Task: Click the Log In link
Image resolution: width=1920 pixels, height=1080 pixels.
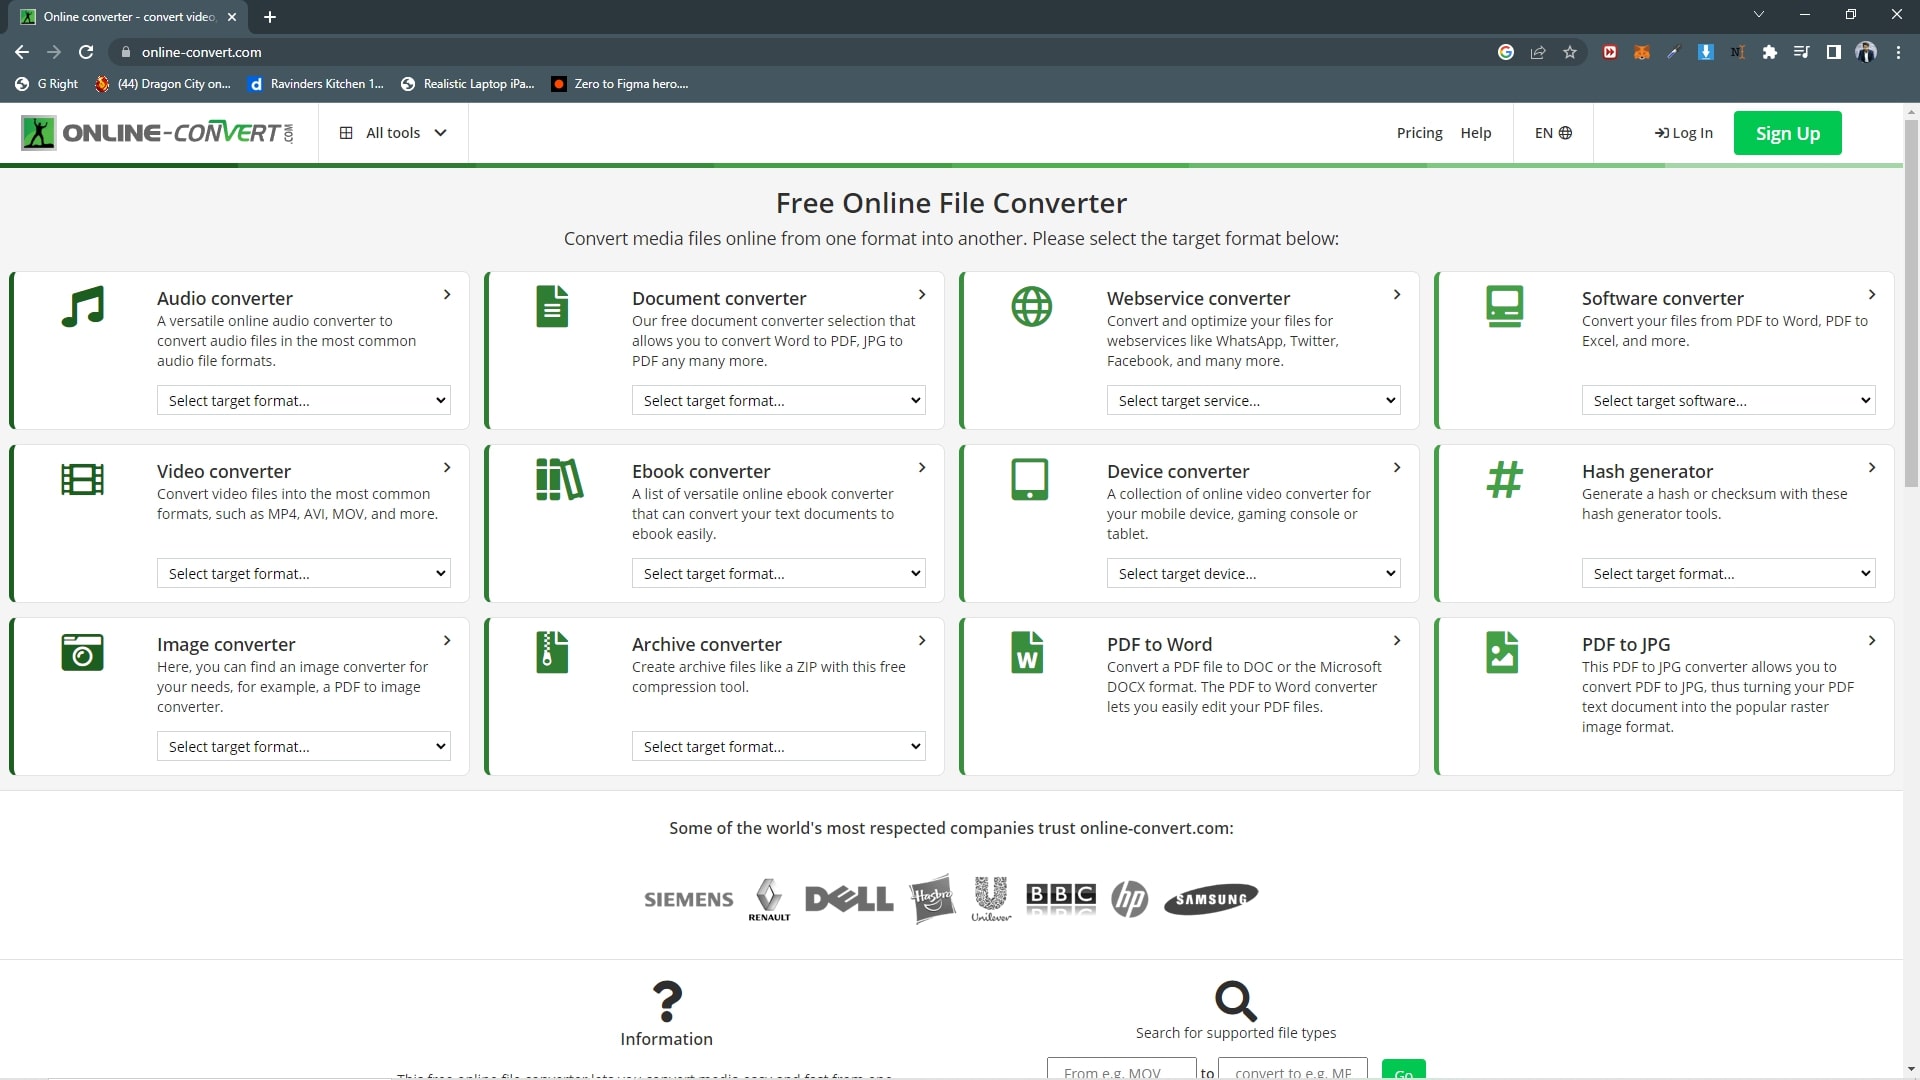Action: click(x=1684, y=133)
